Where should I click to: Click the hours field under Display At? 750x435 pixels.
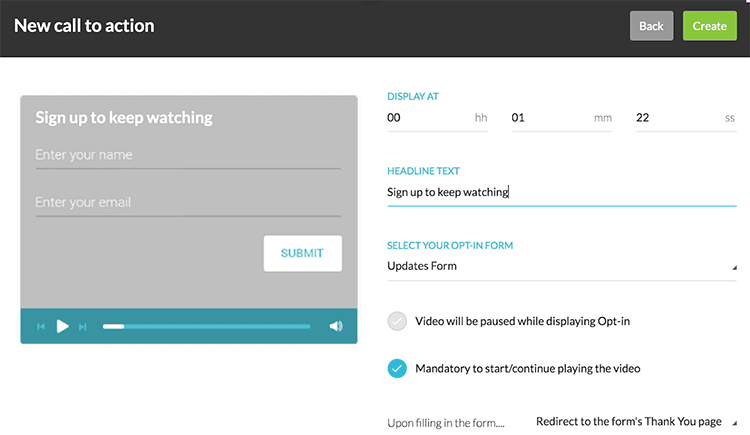(x=437, y=118)
